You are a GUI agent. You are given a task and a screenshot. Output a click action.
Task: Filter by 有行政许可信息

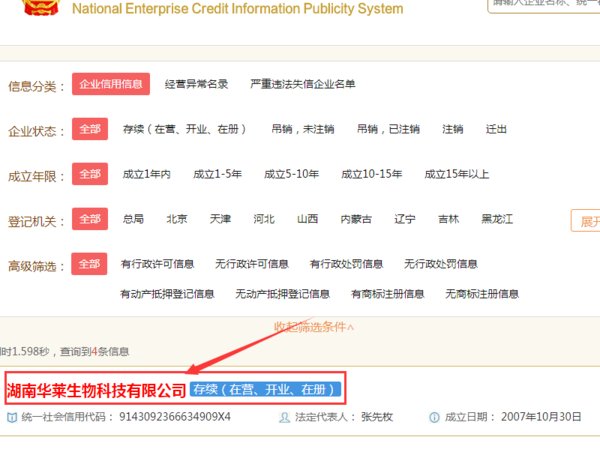tap(157, 264)
